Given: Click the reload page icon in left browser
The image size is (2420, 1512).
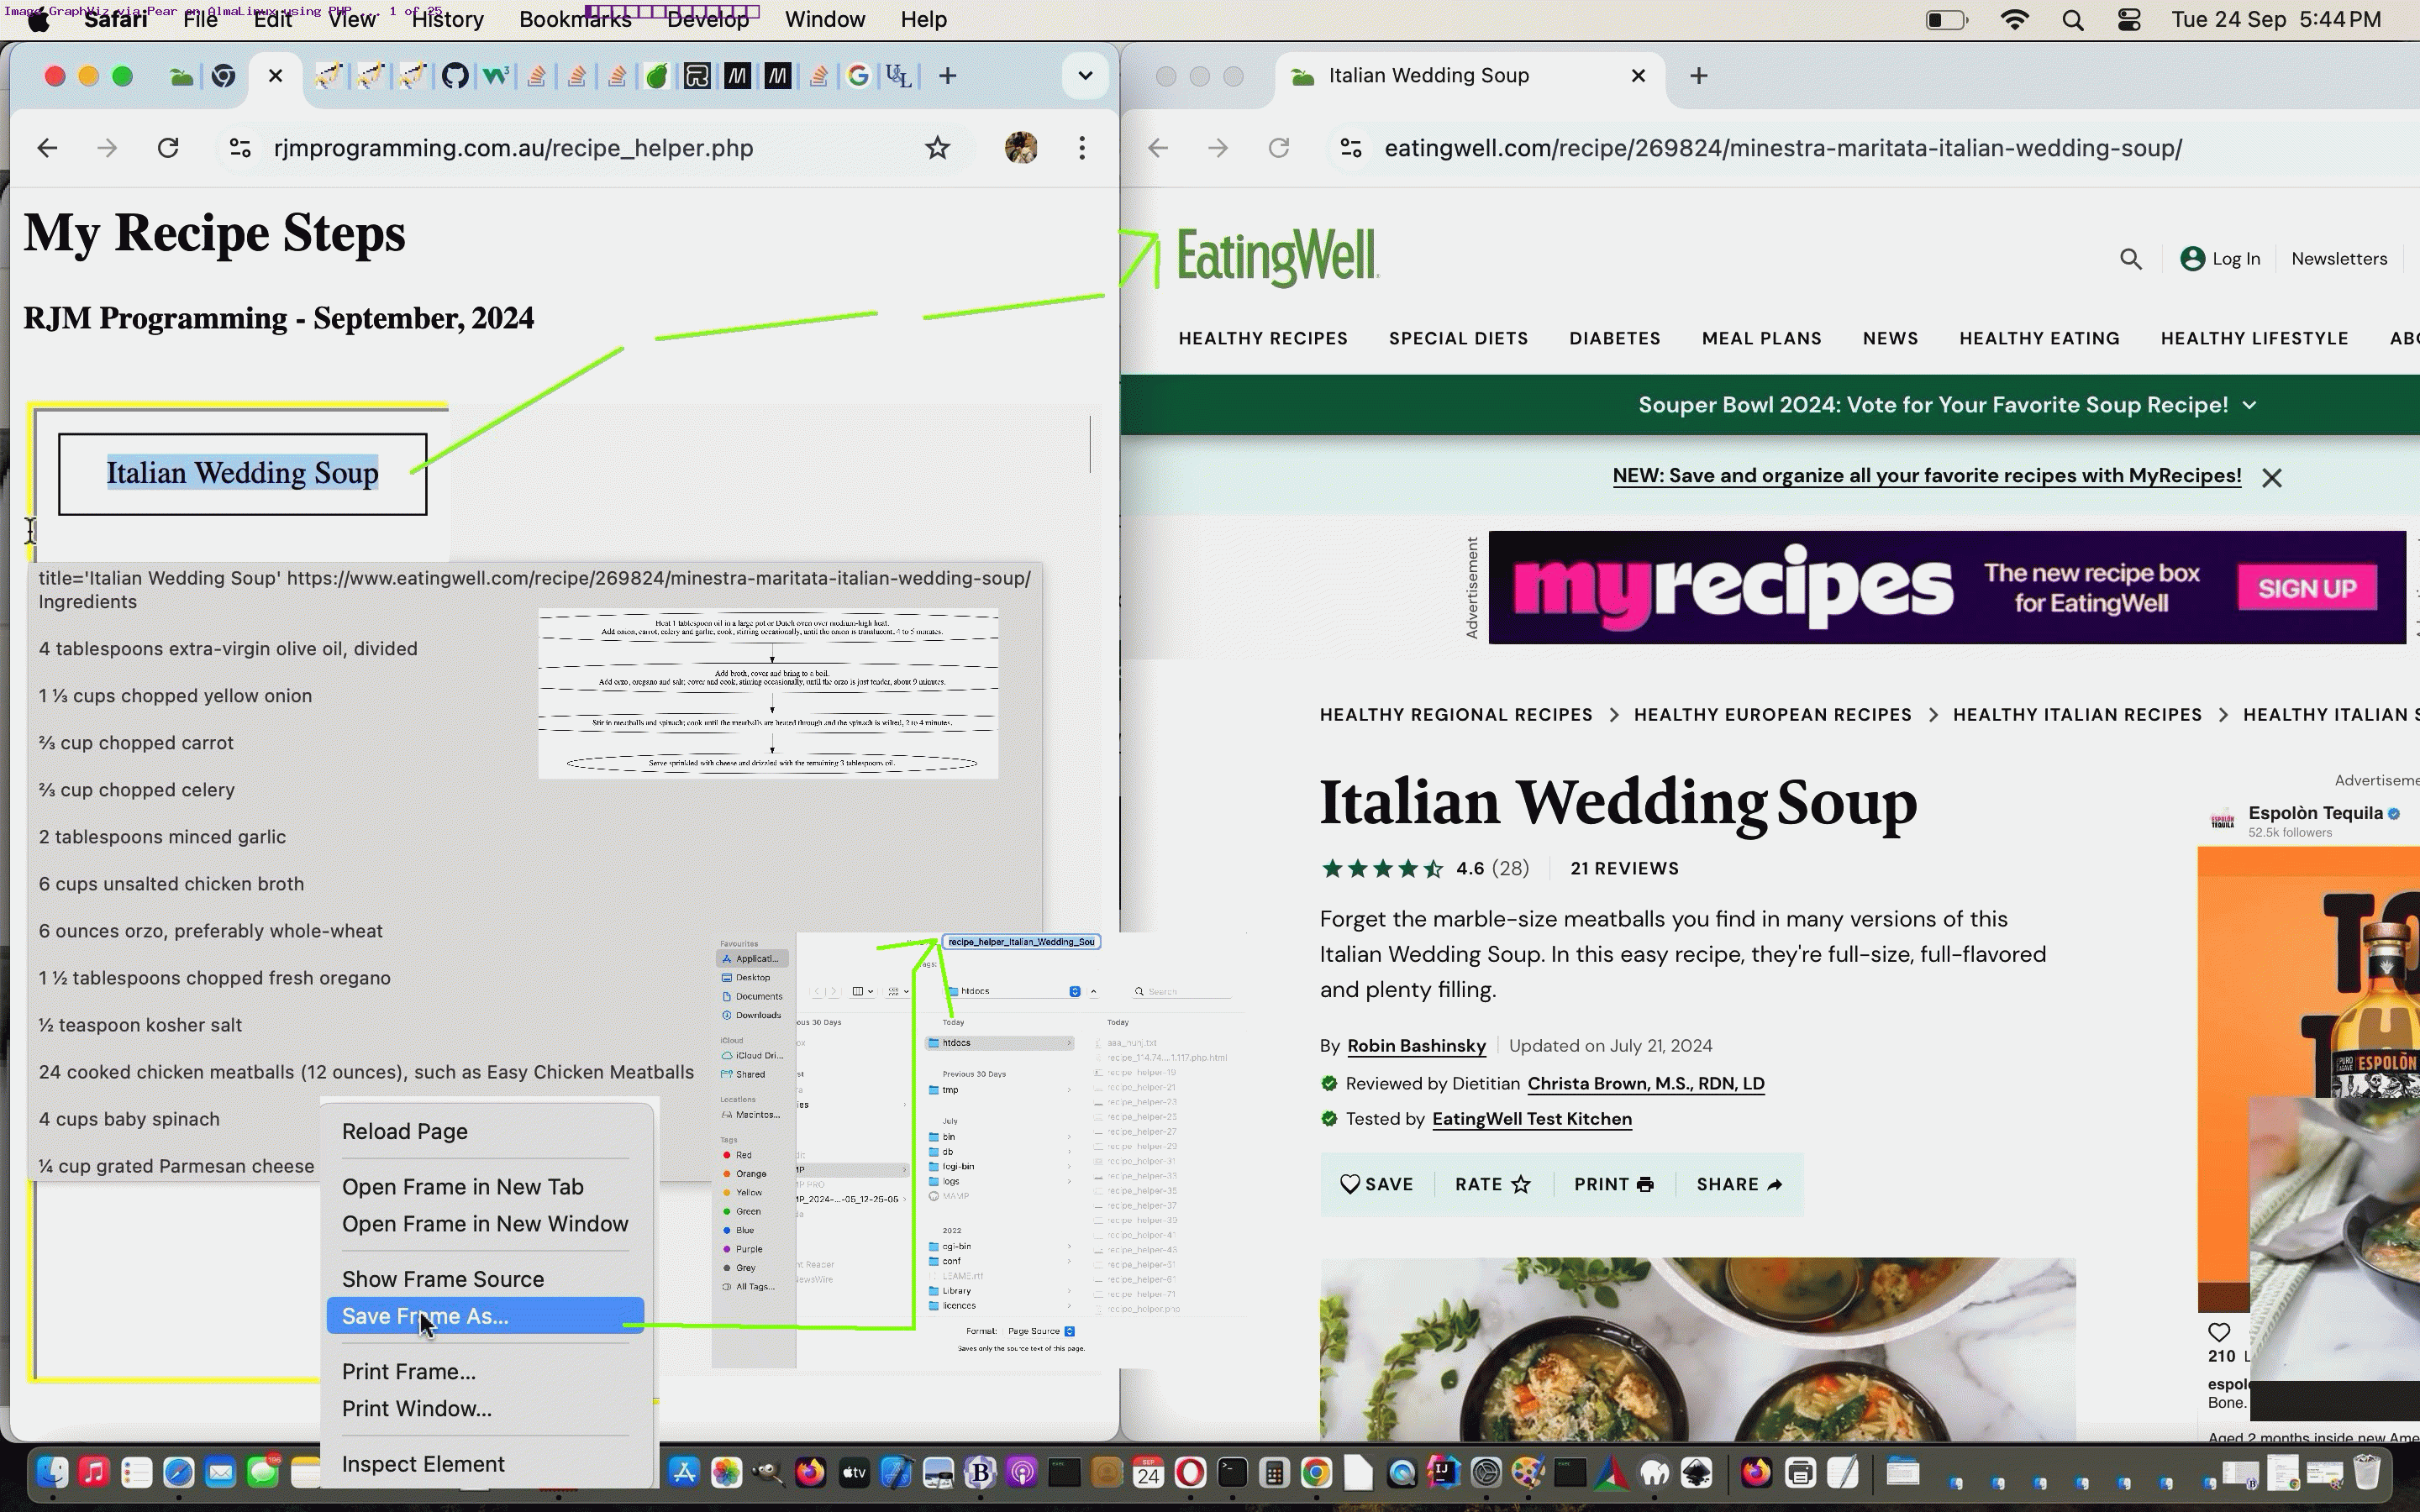Looking at the screenshot, I should [168, 148].
